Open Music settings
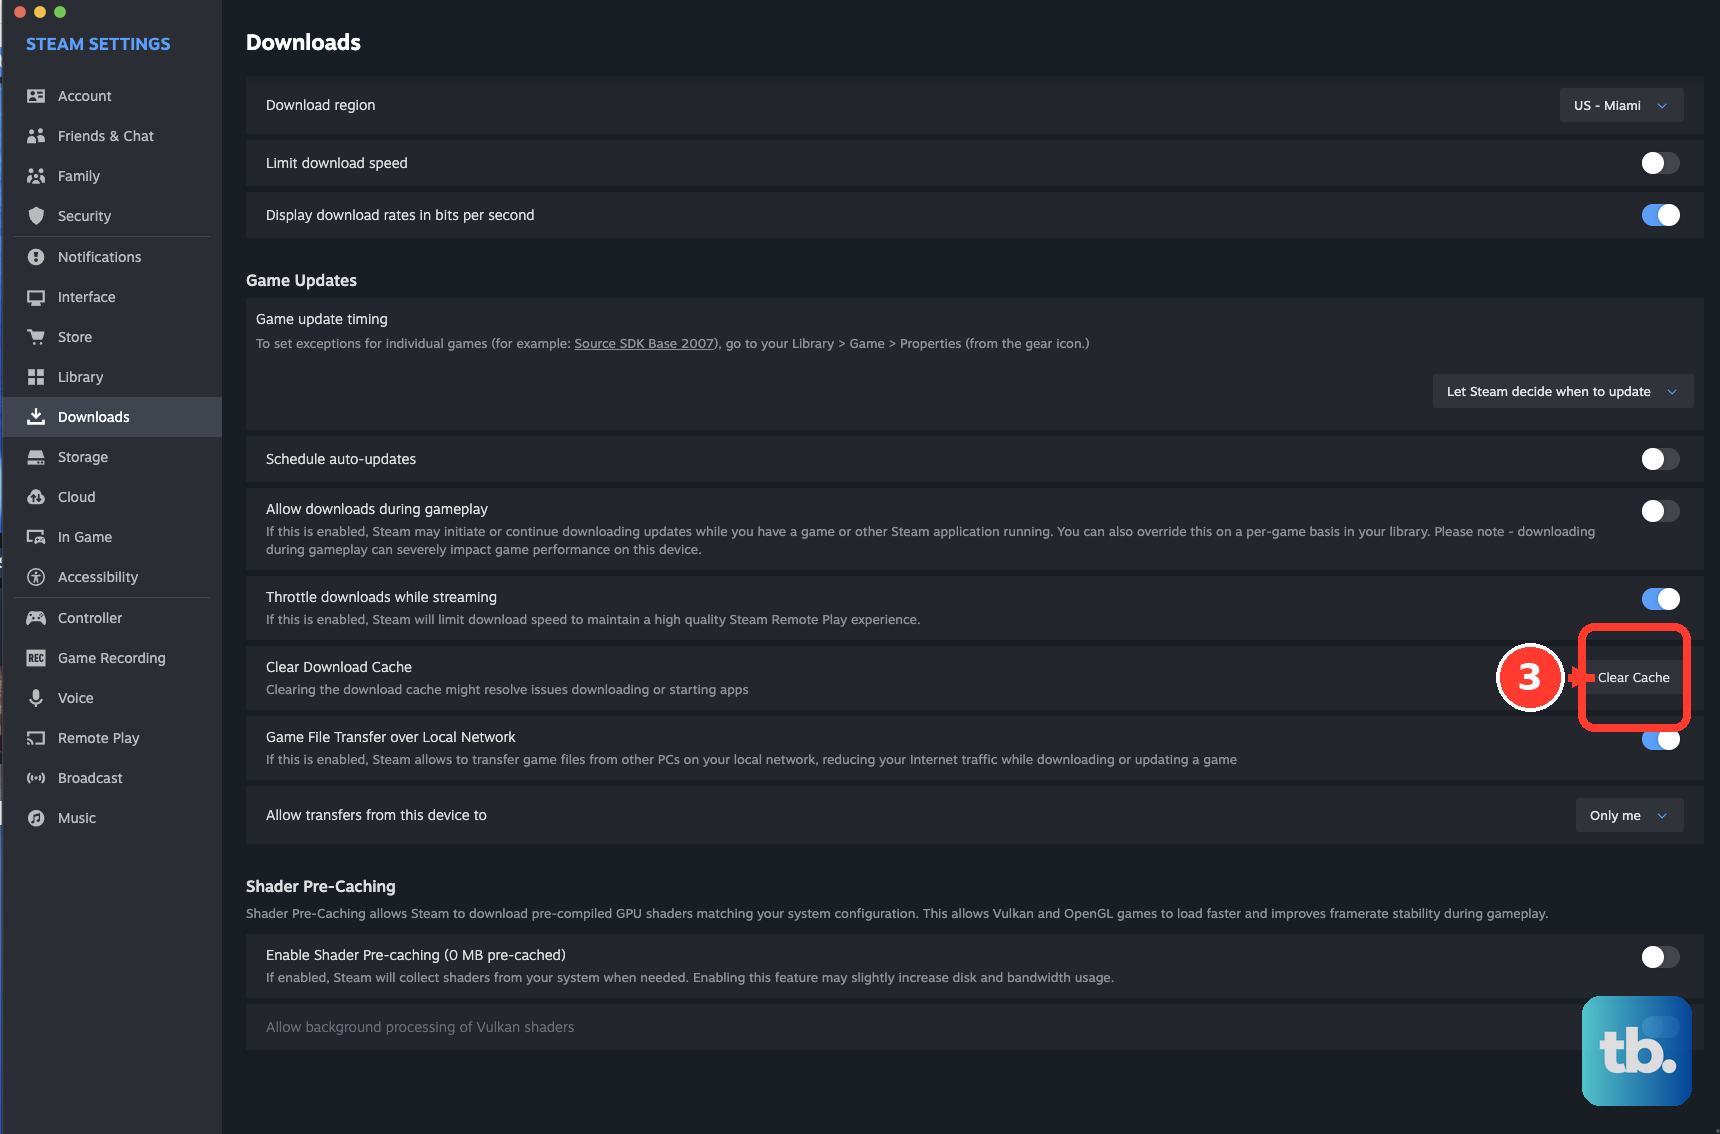This screenshot has width=1720, height=1134. [112, 818]
